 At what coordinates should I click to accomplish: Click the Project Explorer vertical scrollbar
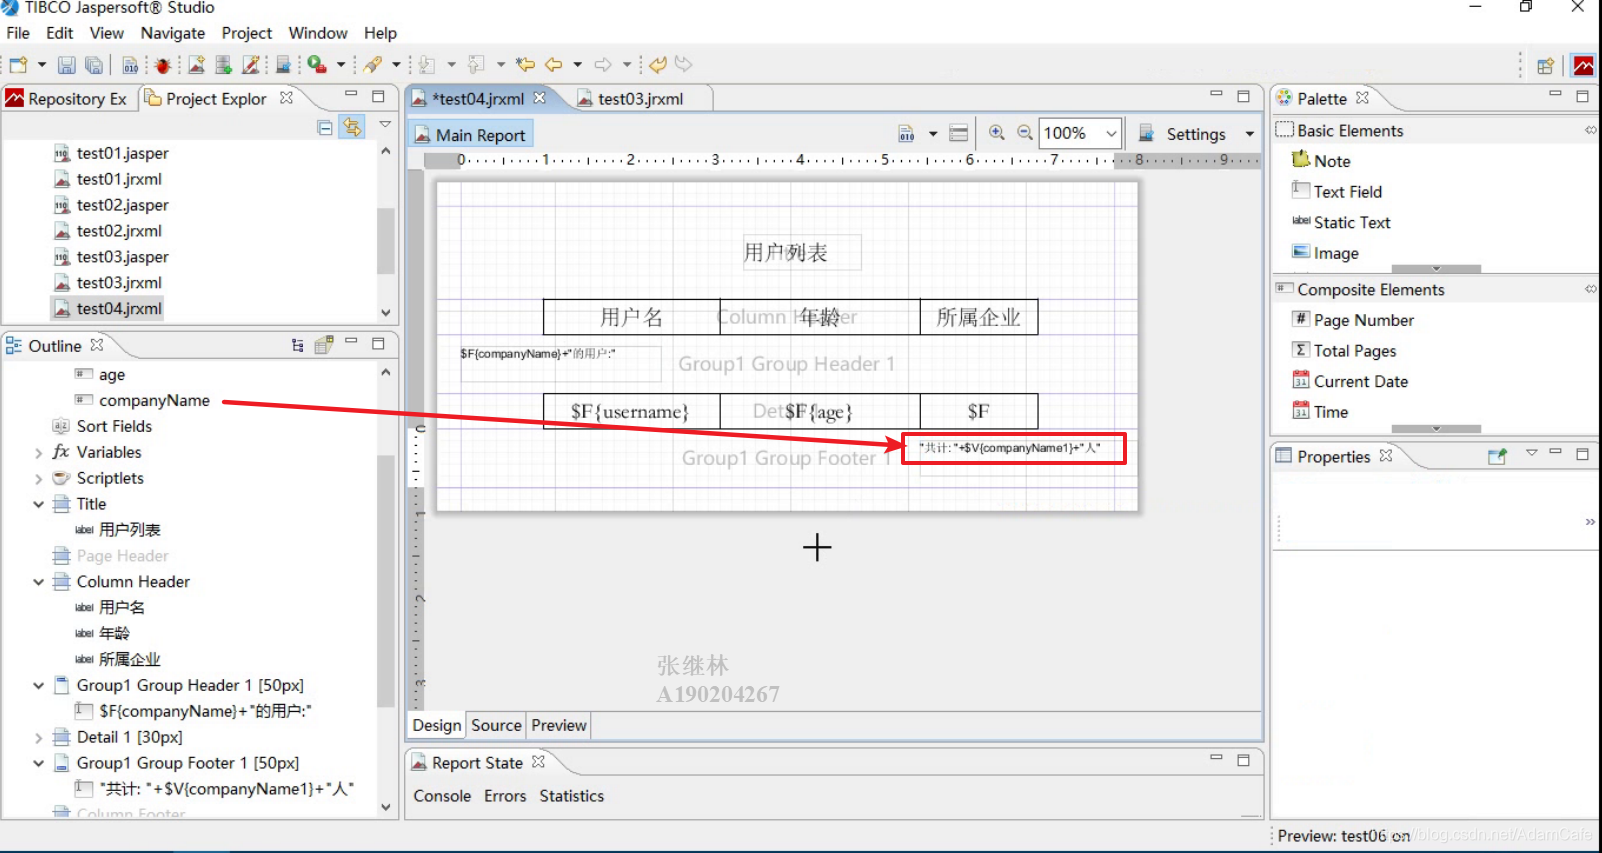pos(386,240)
